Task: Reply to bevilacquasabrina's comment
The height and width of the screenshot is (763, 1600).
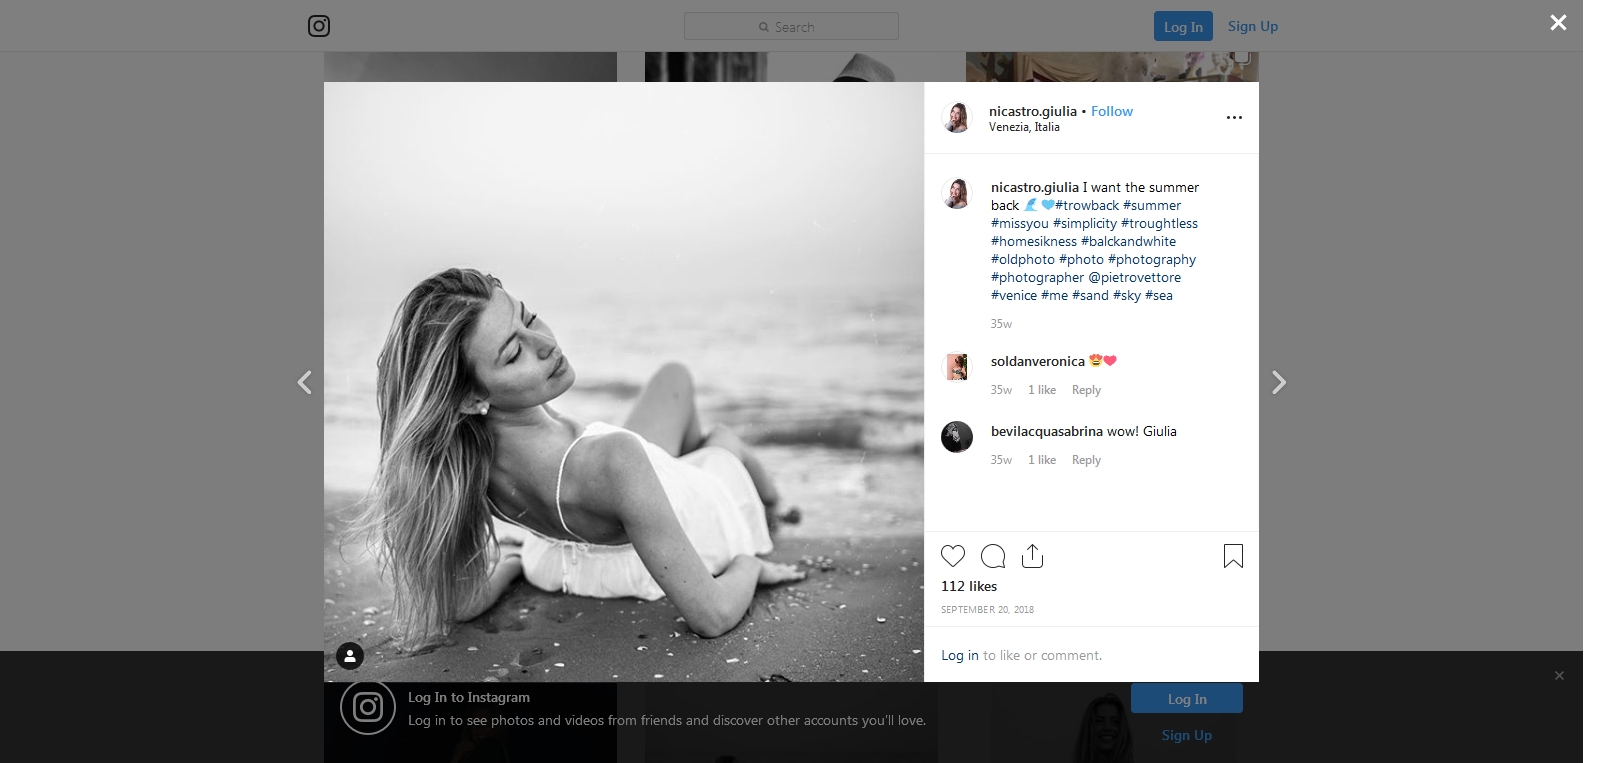Action: click(x=1086, y=460)
